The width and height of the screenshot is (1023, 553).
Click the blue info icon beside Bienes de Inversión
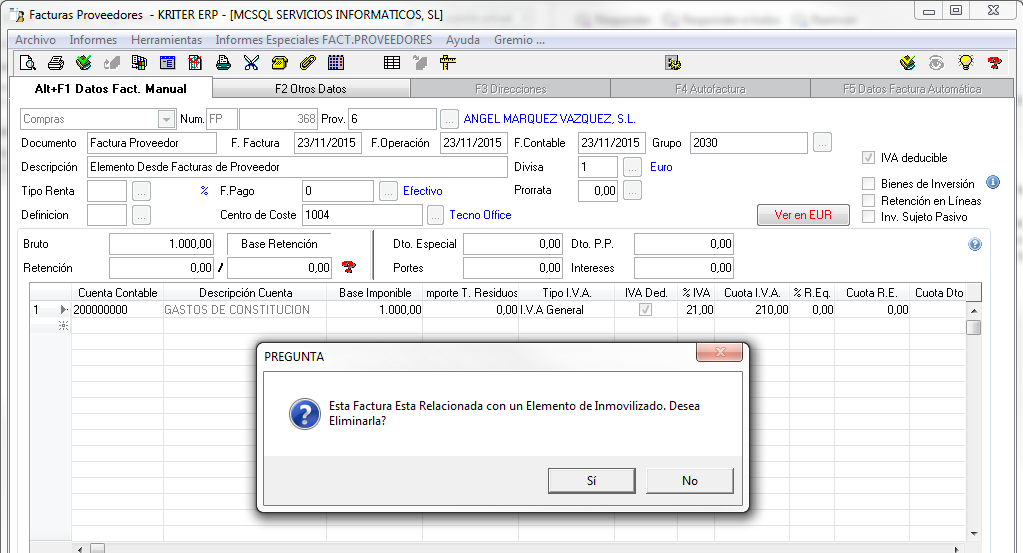click(993, 183)
